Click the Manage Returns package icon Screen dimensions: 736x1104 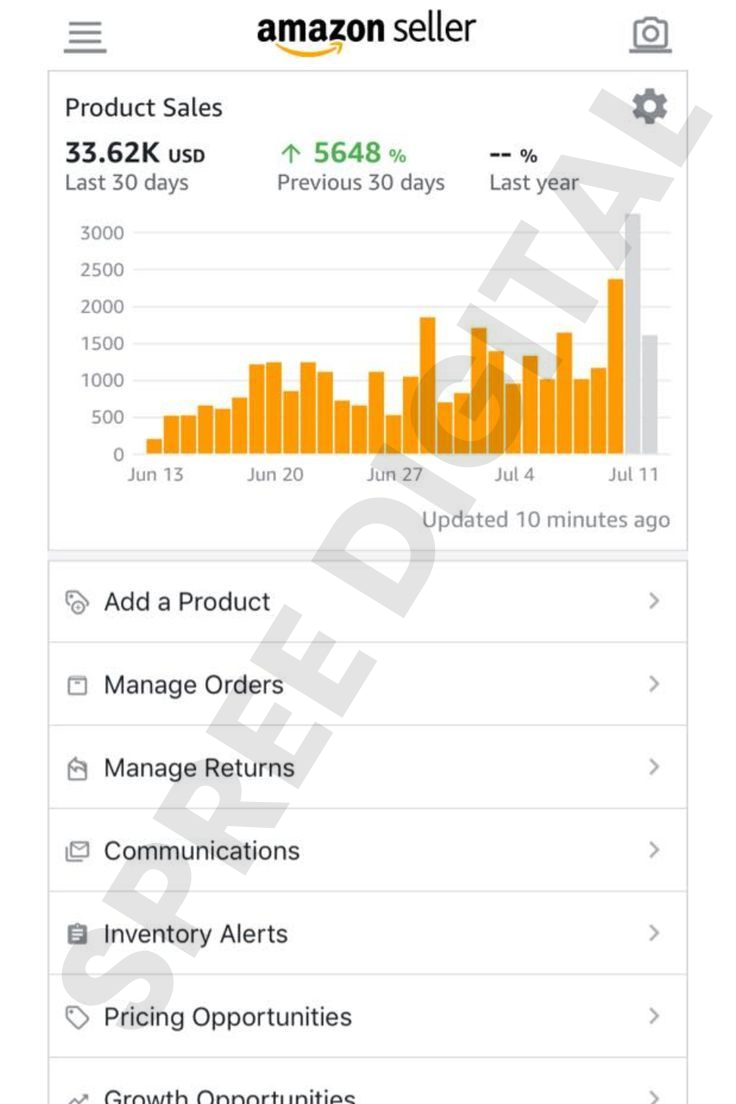click(x=77, y=768)
